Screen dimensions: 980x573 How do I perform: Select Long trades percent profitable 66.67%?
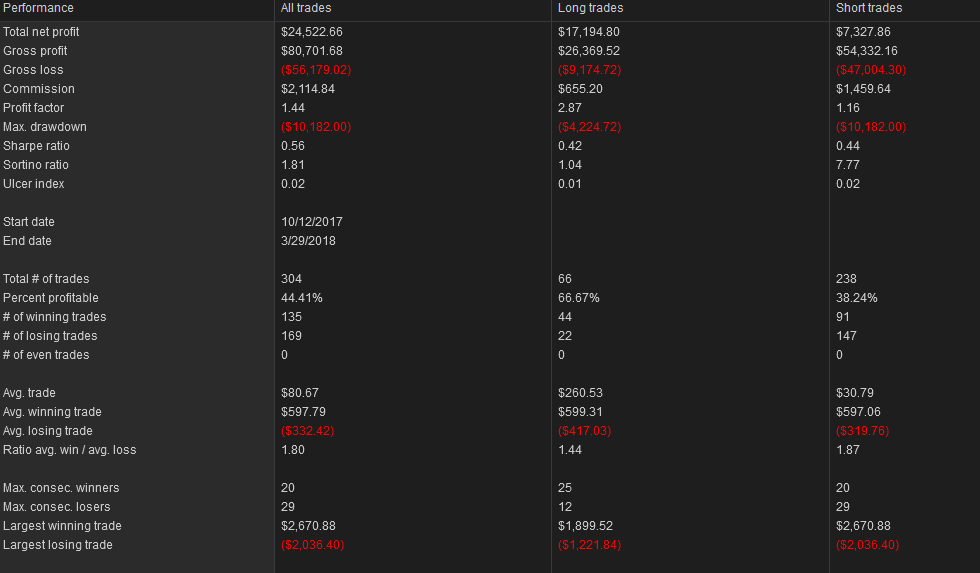tap(579, 298)
